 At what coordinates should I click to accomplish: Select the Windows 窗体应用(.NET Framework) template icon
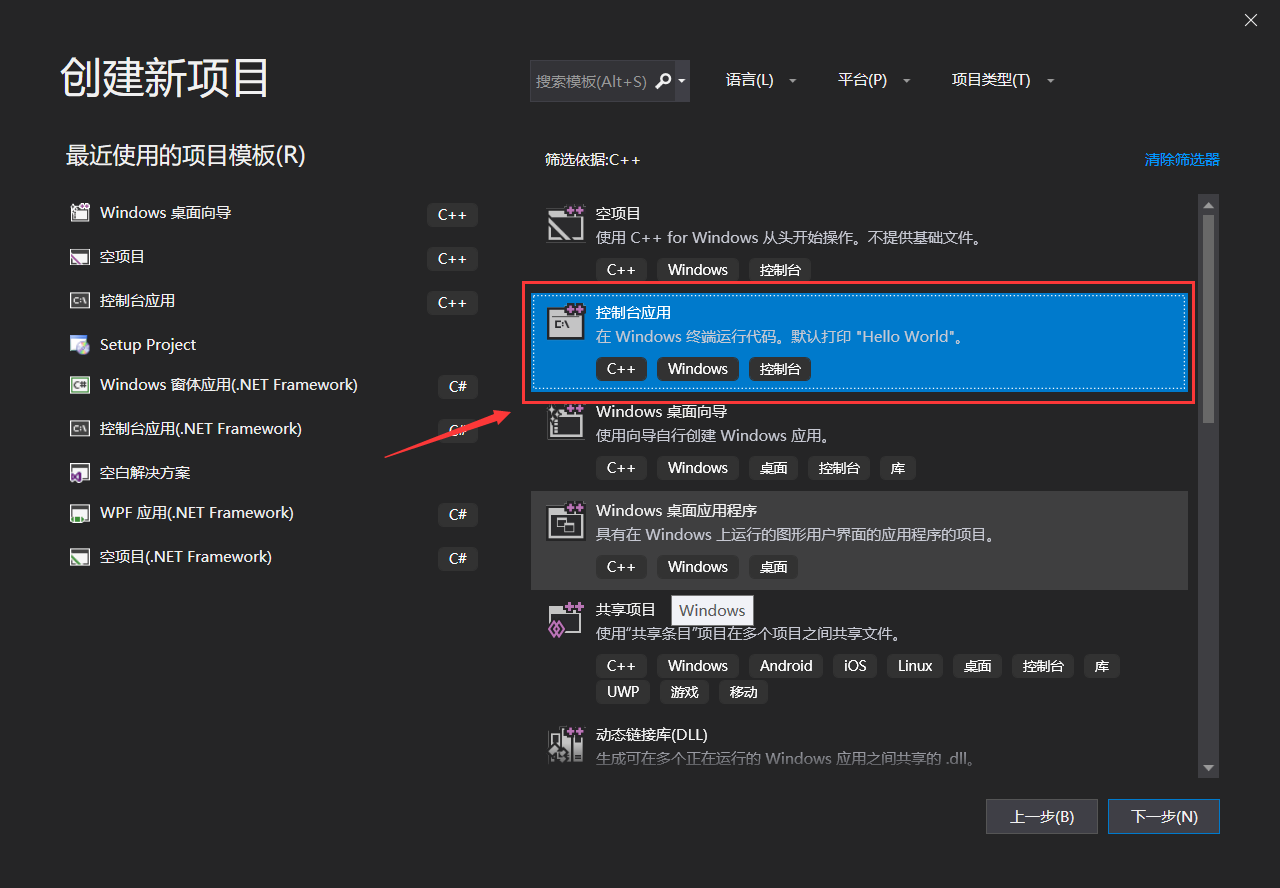pyautogui.click(x=79, y=386)
